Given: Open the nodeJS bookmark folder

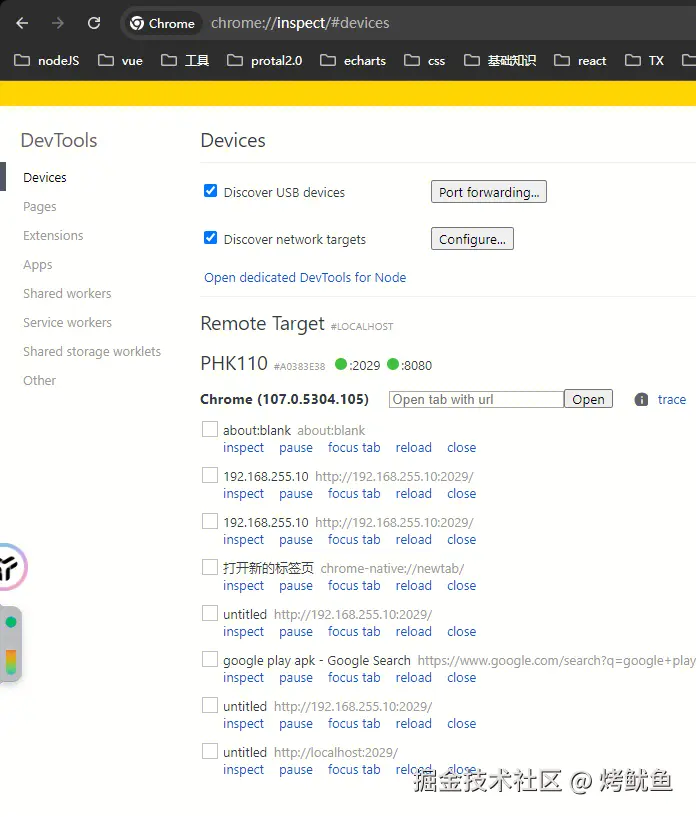Looking at the screenshot, I should tap(47, 60).
